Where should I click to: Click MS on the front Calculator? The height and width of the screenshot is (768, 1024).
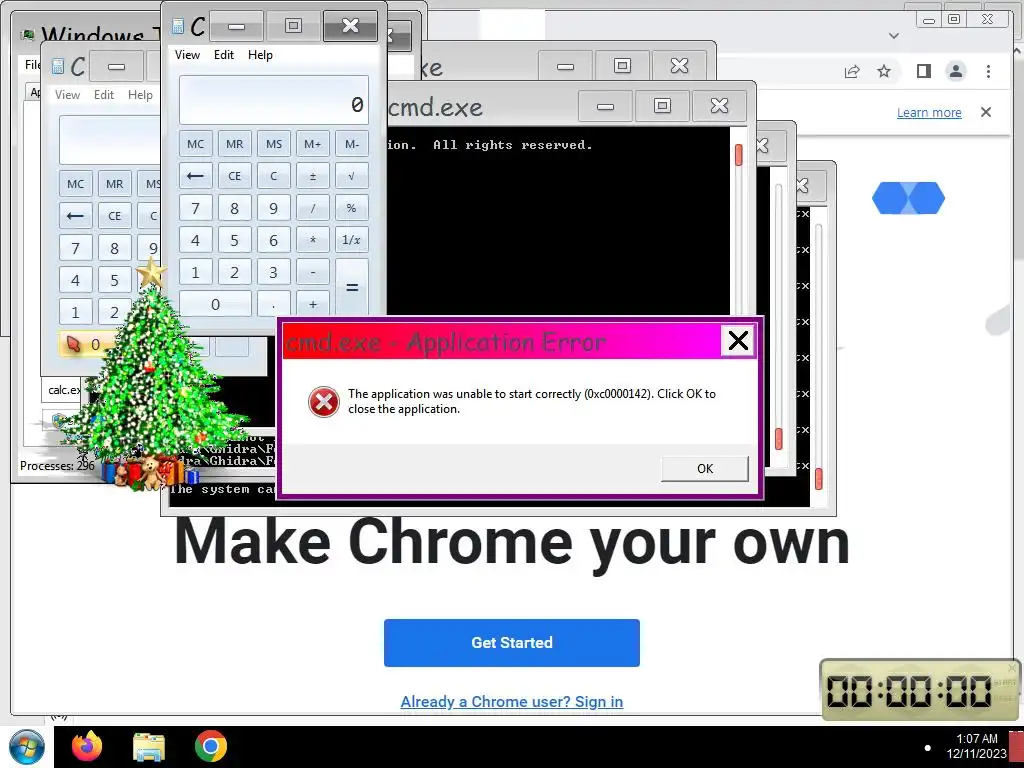[274, 144]
